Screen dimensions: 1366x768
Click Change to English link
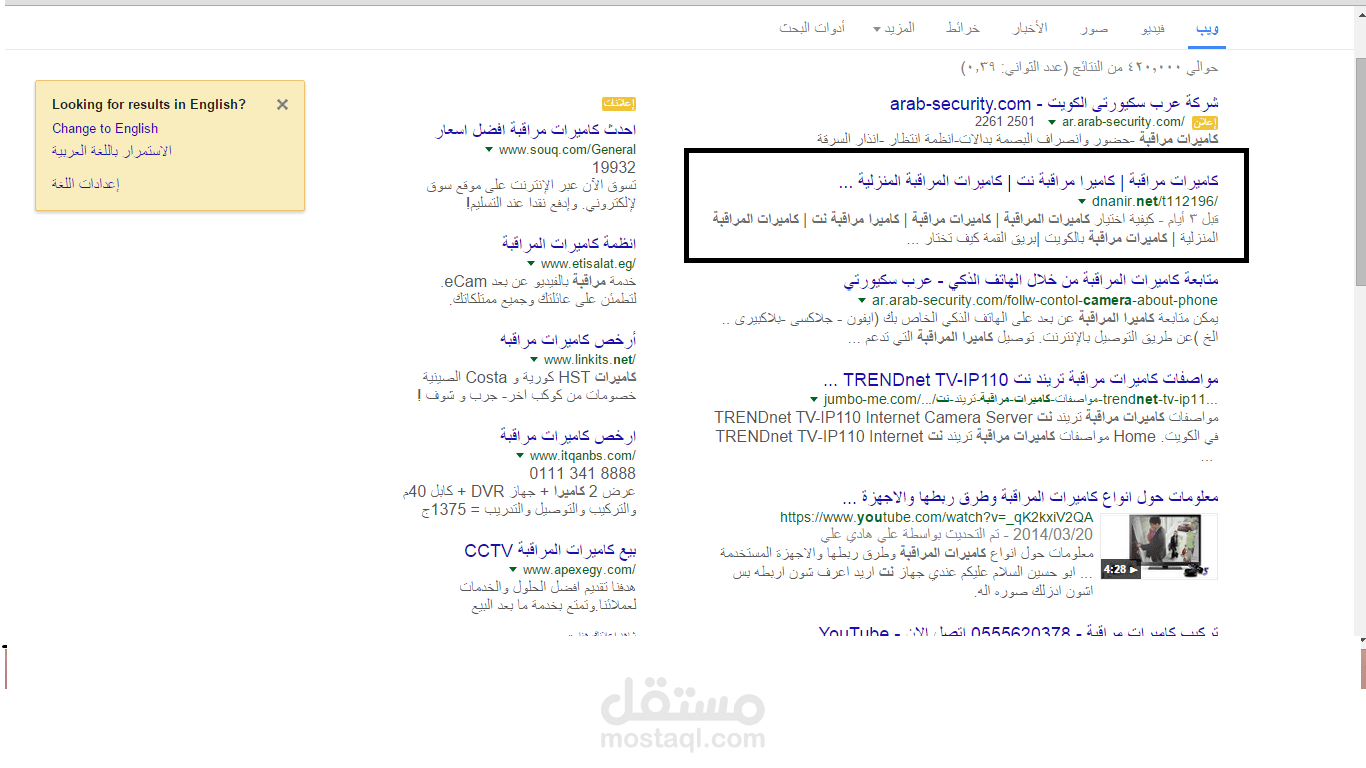[x=105, y=128]
